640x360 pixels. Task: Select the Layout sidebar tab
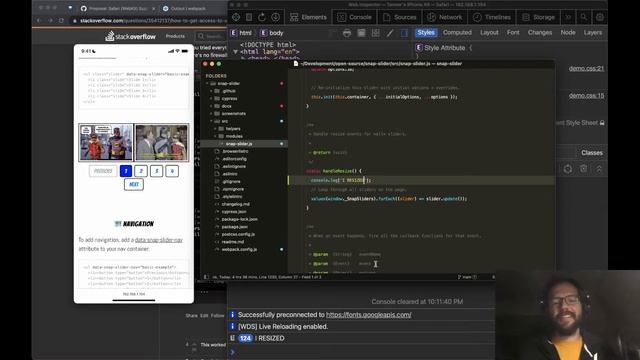(x=489, y=33)
